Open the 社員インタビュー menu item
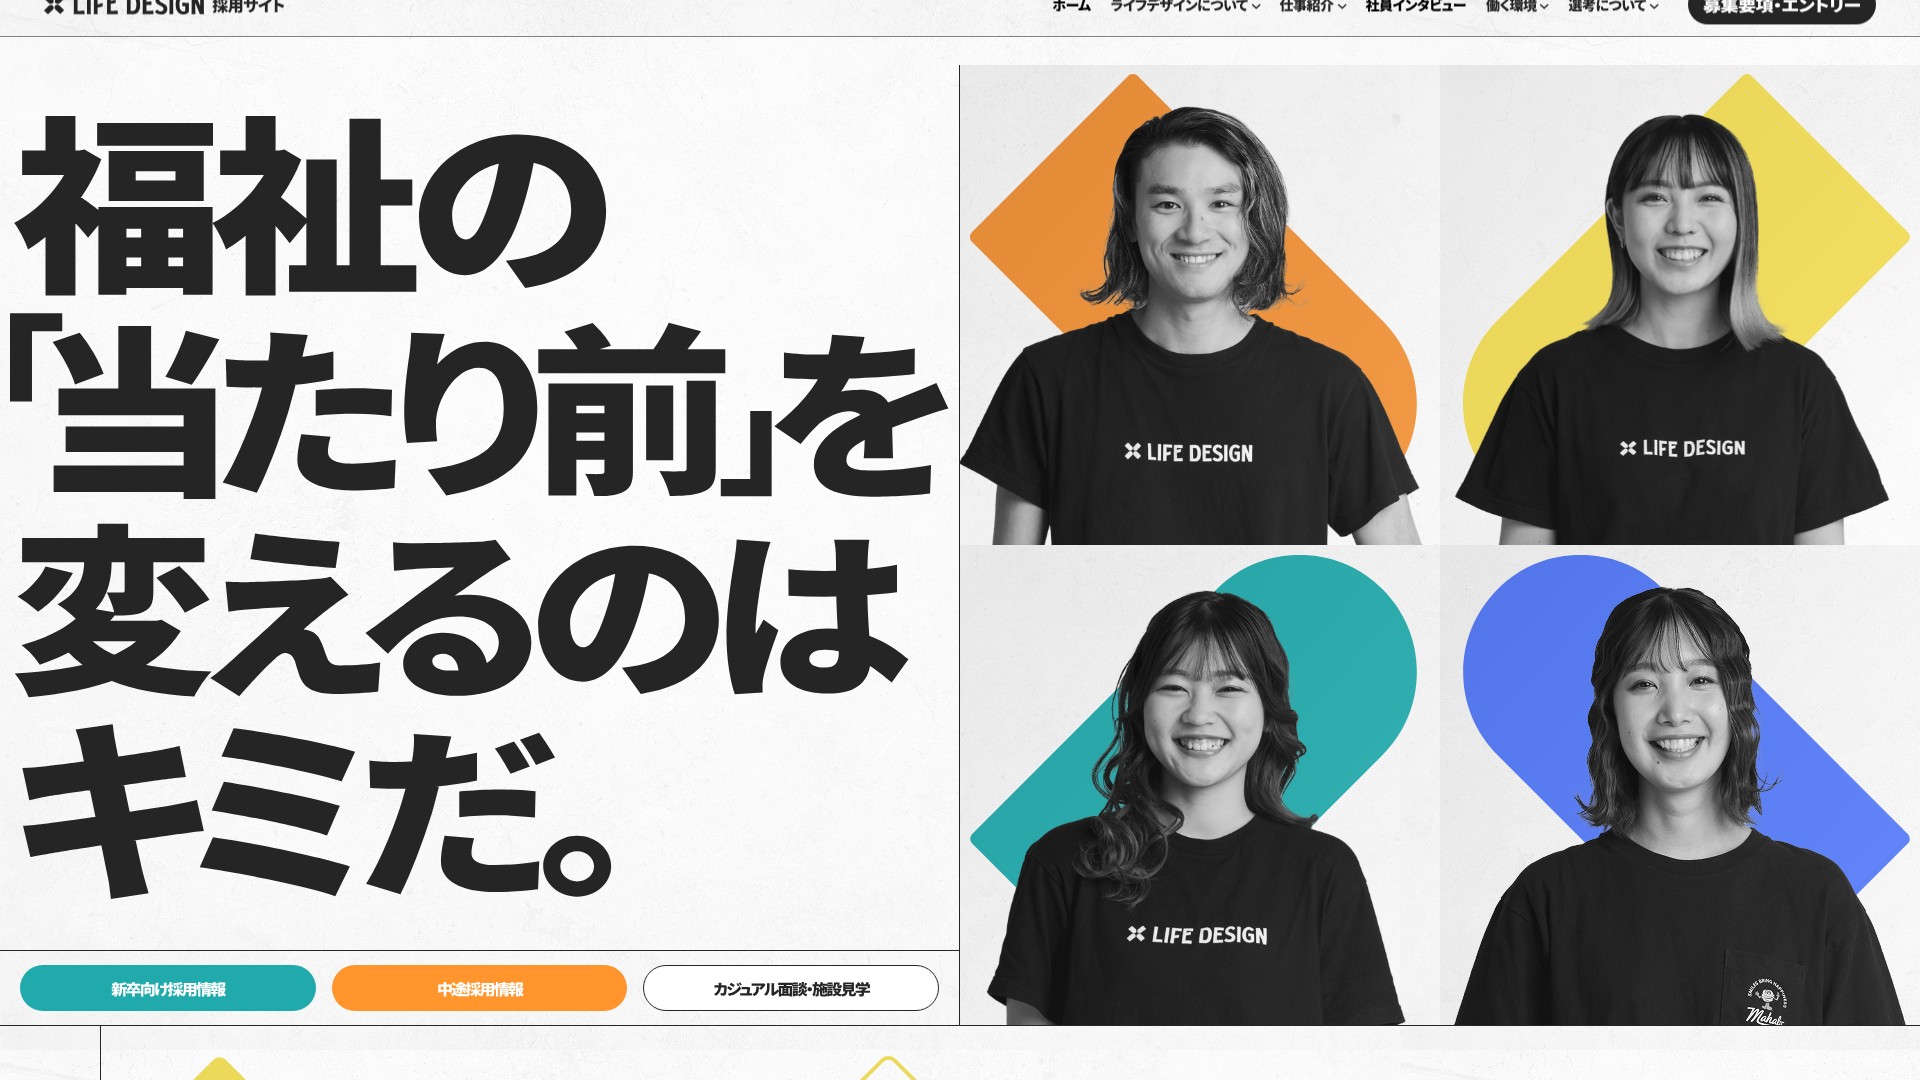1920x1080 pixels. click(x=1415, y=6)
